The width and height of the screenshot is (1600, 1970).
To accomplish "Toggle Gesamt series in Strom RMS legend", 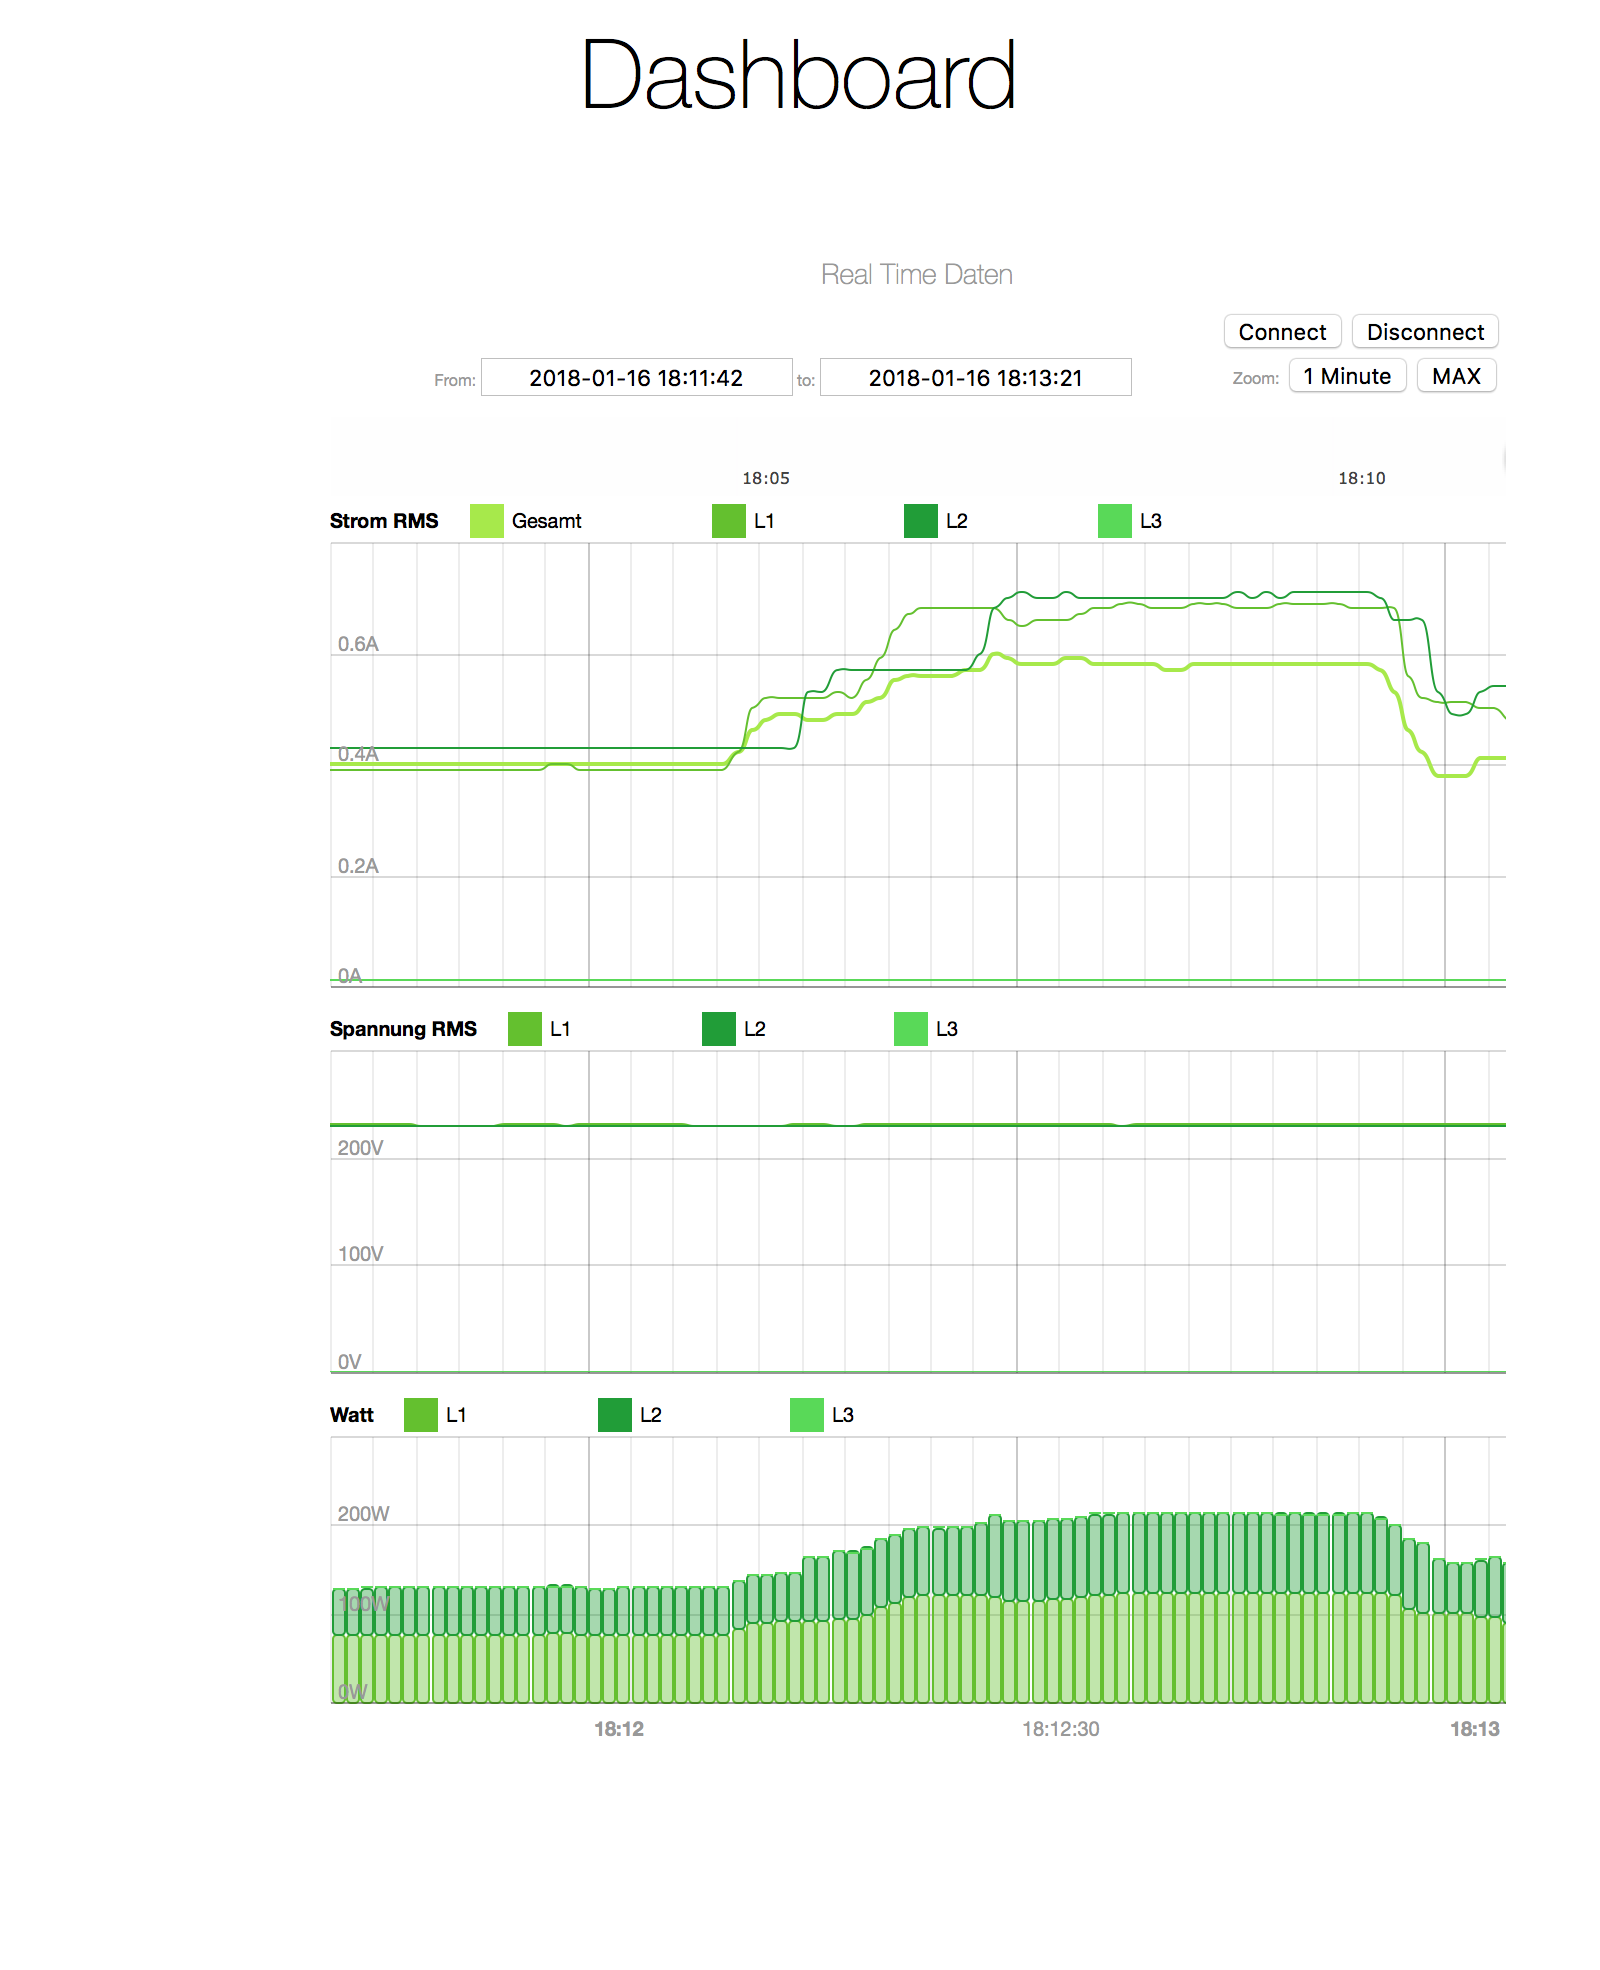I will 487,521.
